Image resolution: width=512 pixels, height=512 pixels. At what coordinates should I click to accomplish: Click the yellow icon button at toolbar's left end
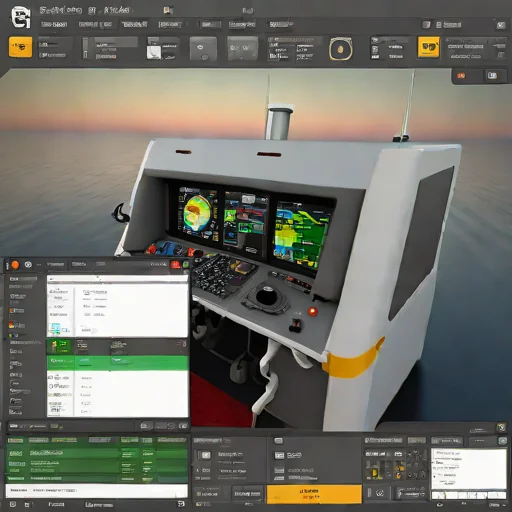(20, 47)
